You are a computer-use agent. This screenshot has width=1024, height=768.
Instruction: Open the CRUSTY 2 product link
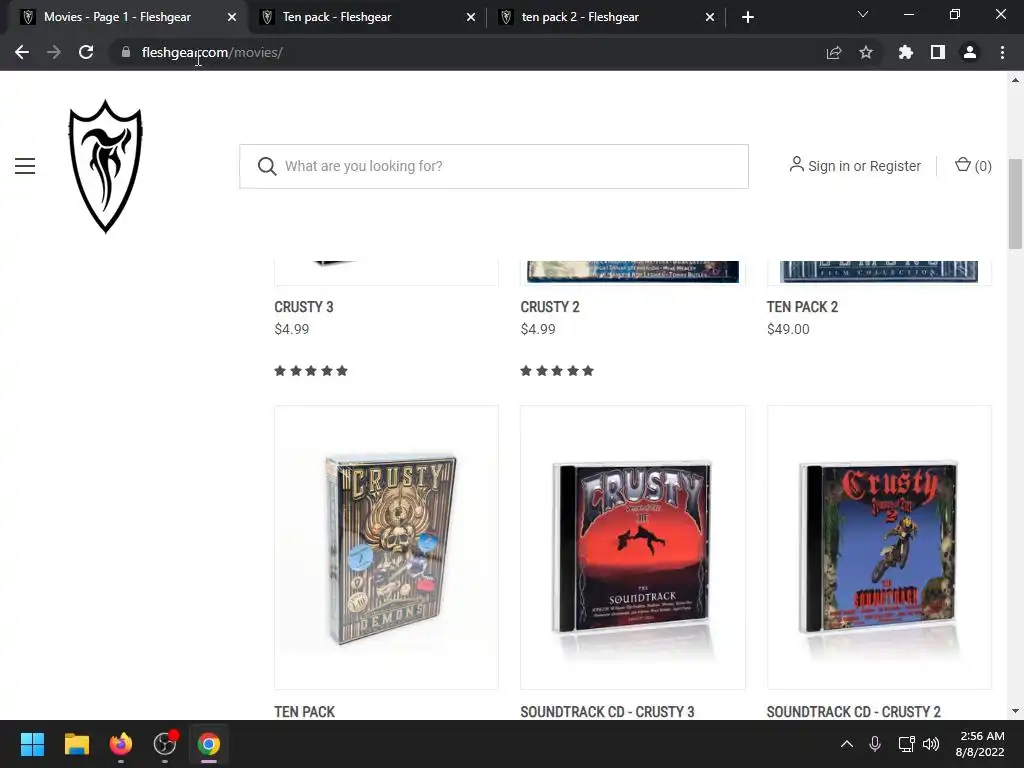point(550,307)
